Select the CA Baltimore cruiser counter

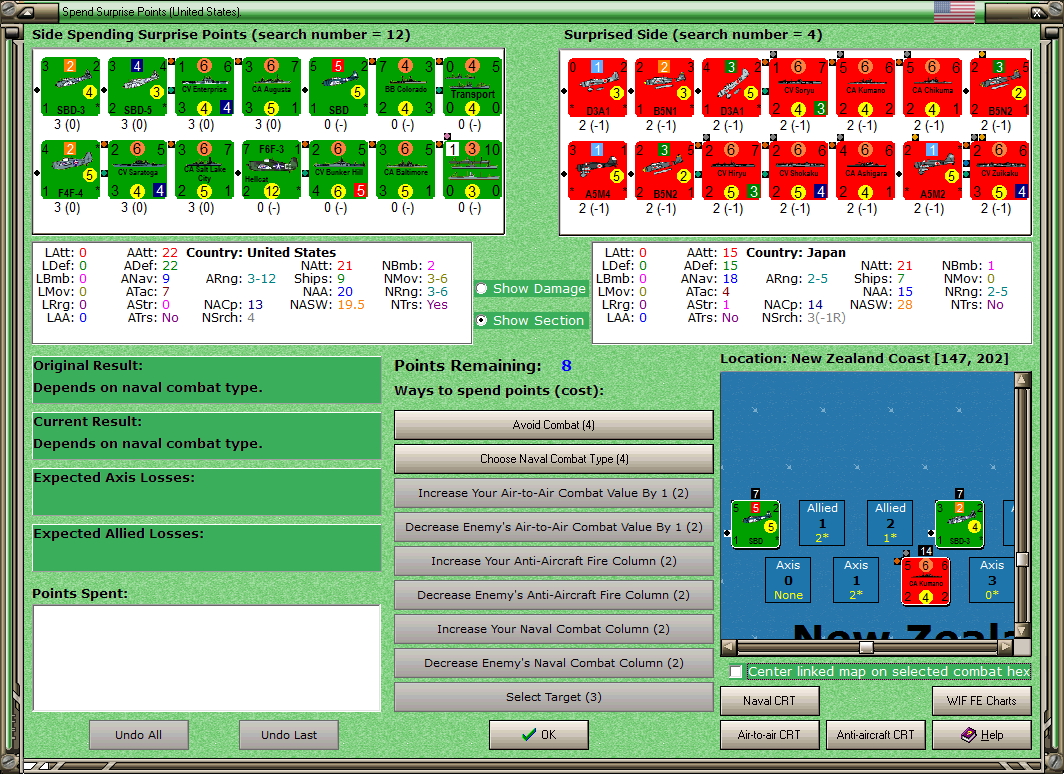point(406,170)
